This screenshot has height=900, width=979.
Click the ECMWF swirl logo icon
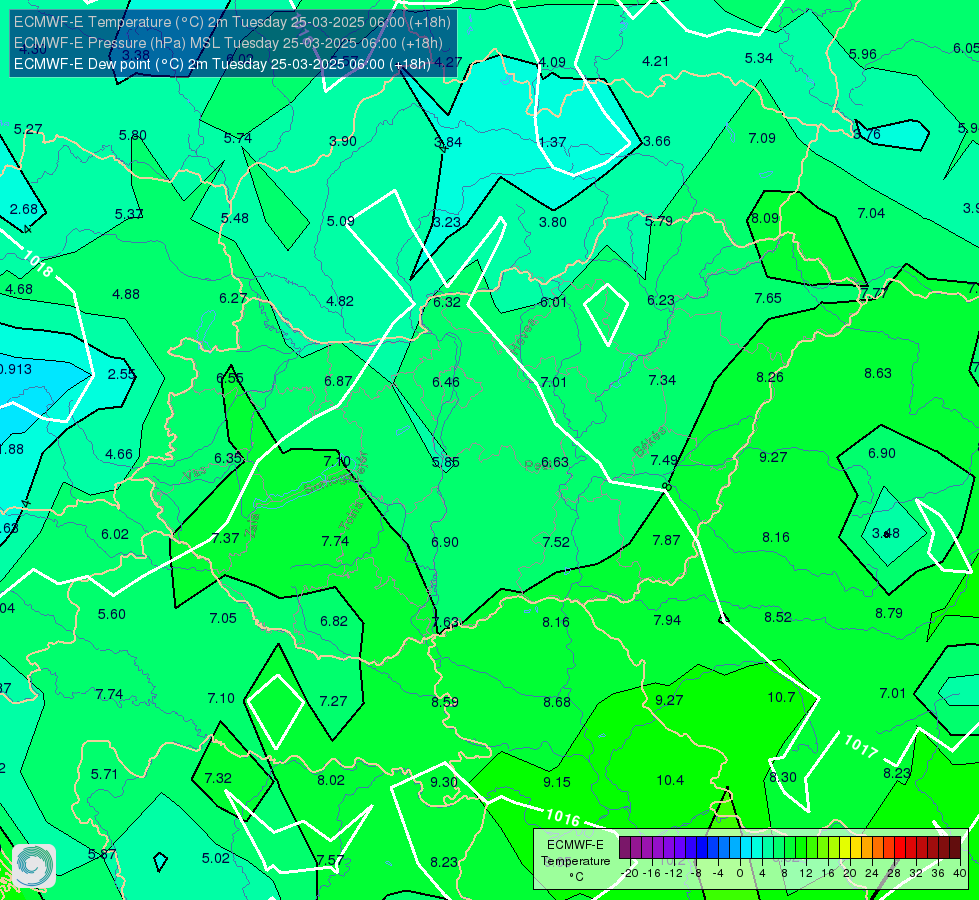pyautogui.click(x=34, y=866)
